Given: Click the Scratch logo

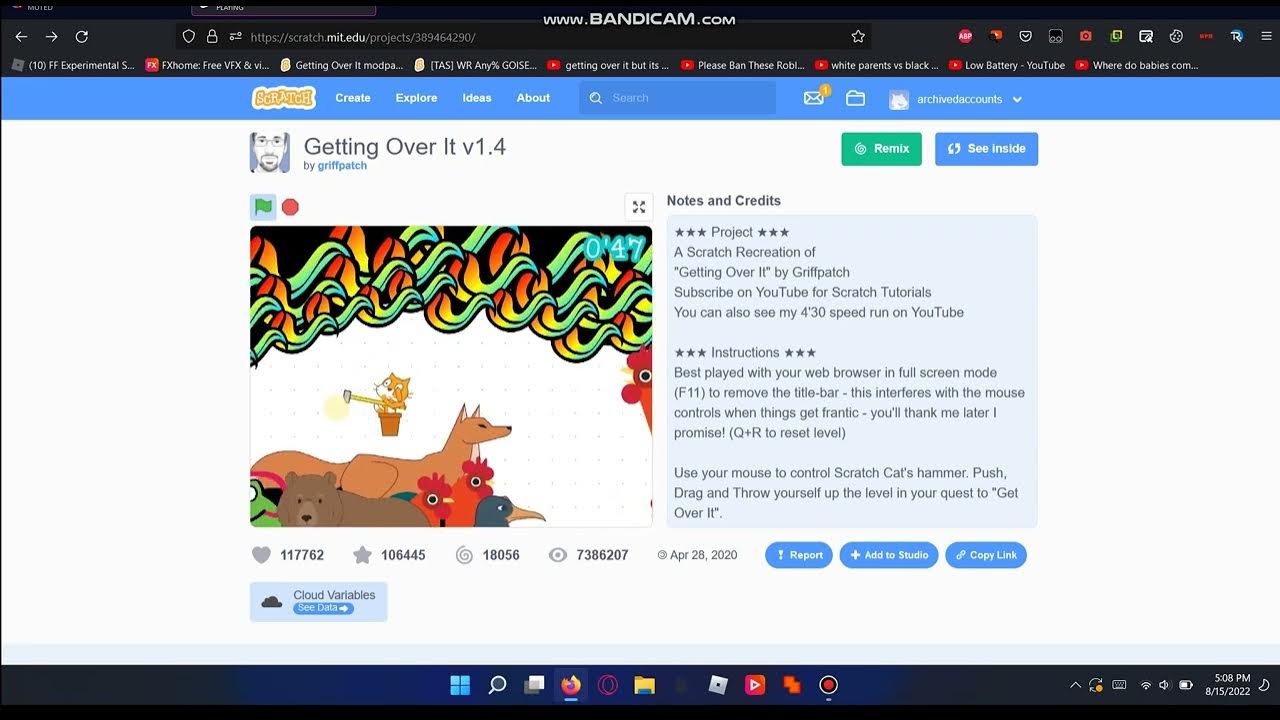Looking at the screenshot, I should (x=284, y=98).
